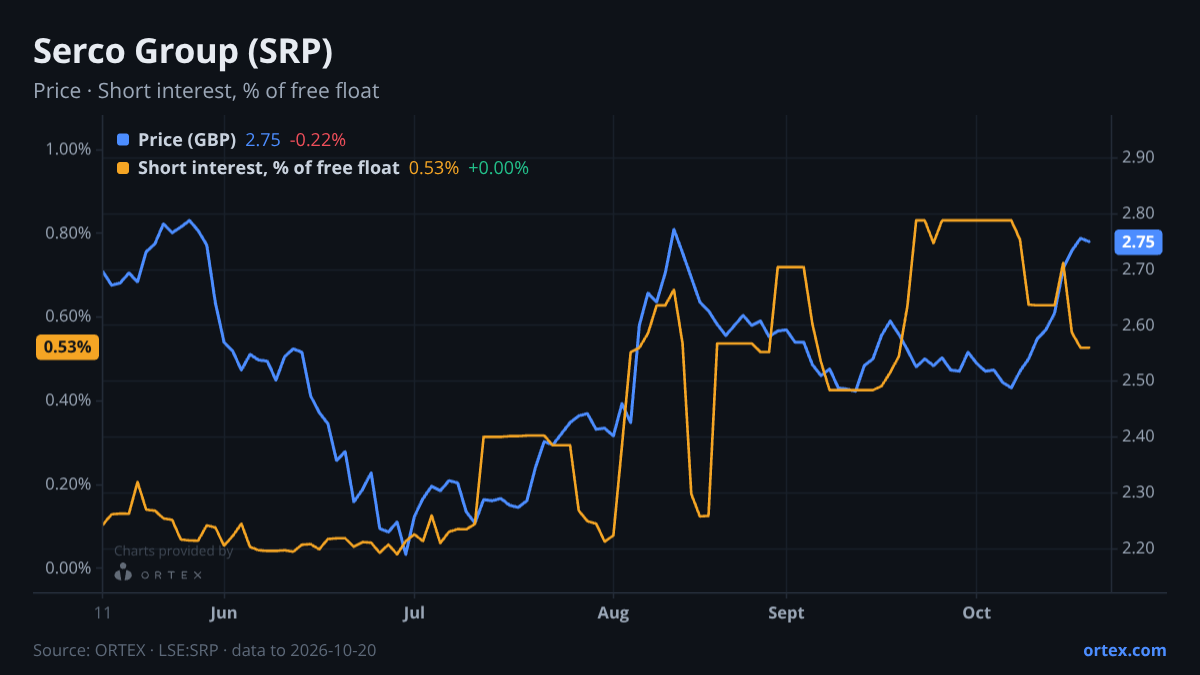Click the 0.60% left axis label

tap(69, 317)
